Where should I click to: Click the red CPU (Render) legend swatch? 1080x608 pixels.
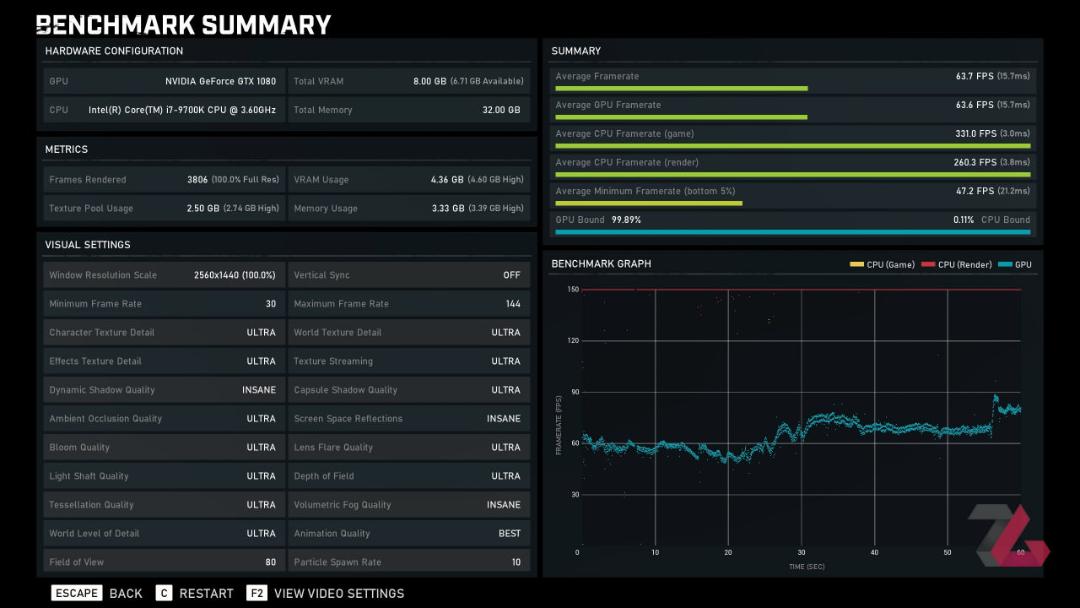(x=928, y=264)
